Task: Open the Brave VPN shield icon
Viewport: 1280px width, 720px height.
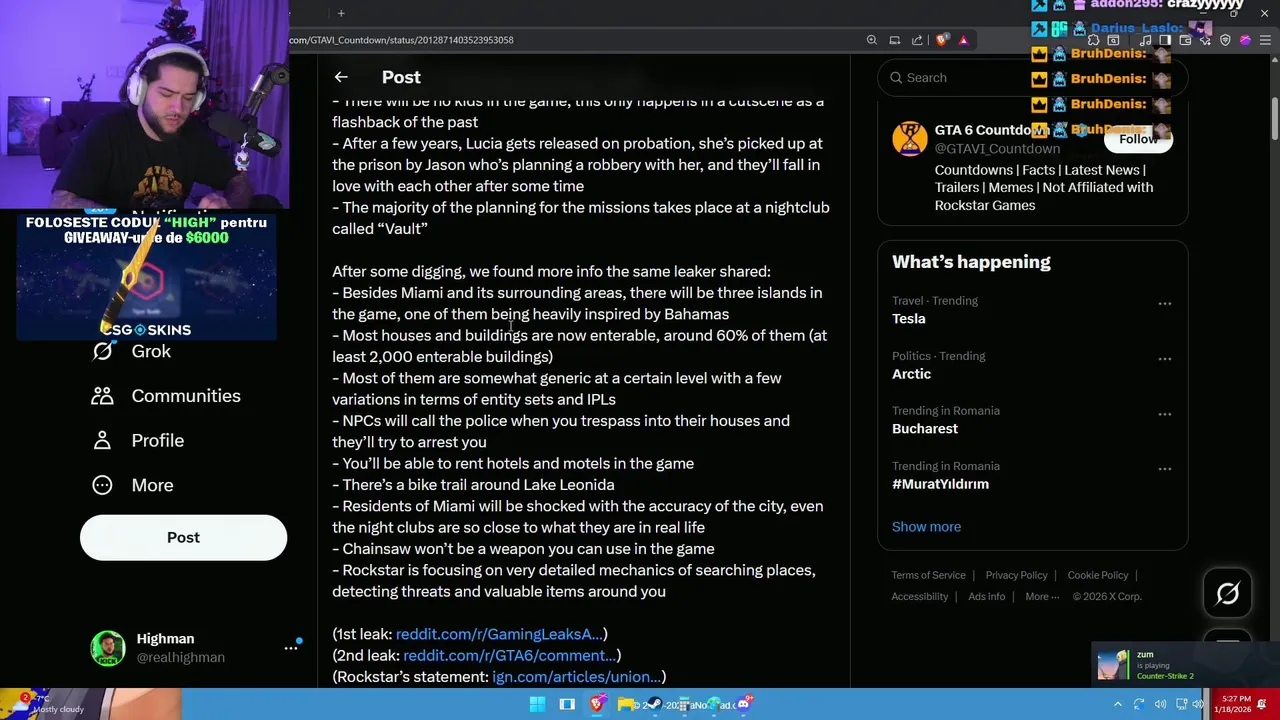Action: click(x=1225, y=40)
